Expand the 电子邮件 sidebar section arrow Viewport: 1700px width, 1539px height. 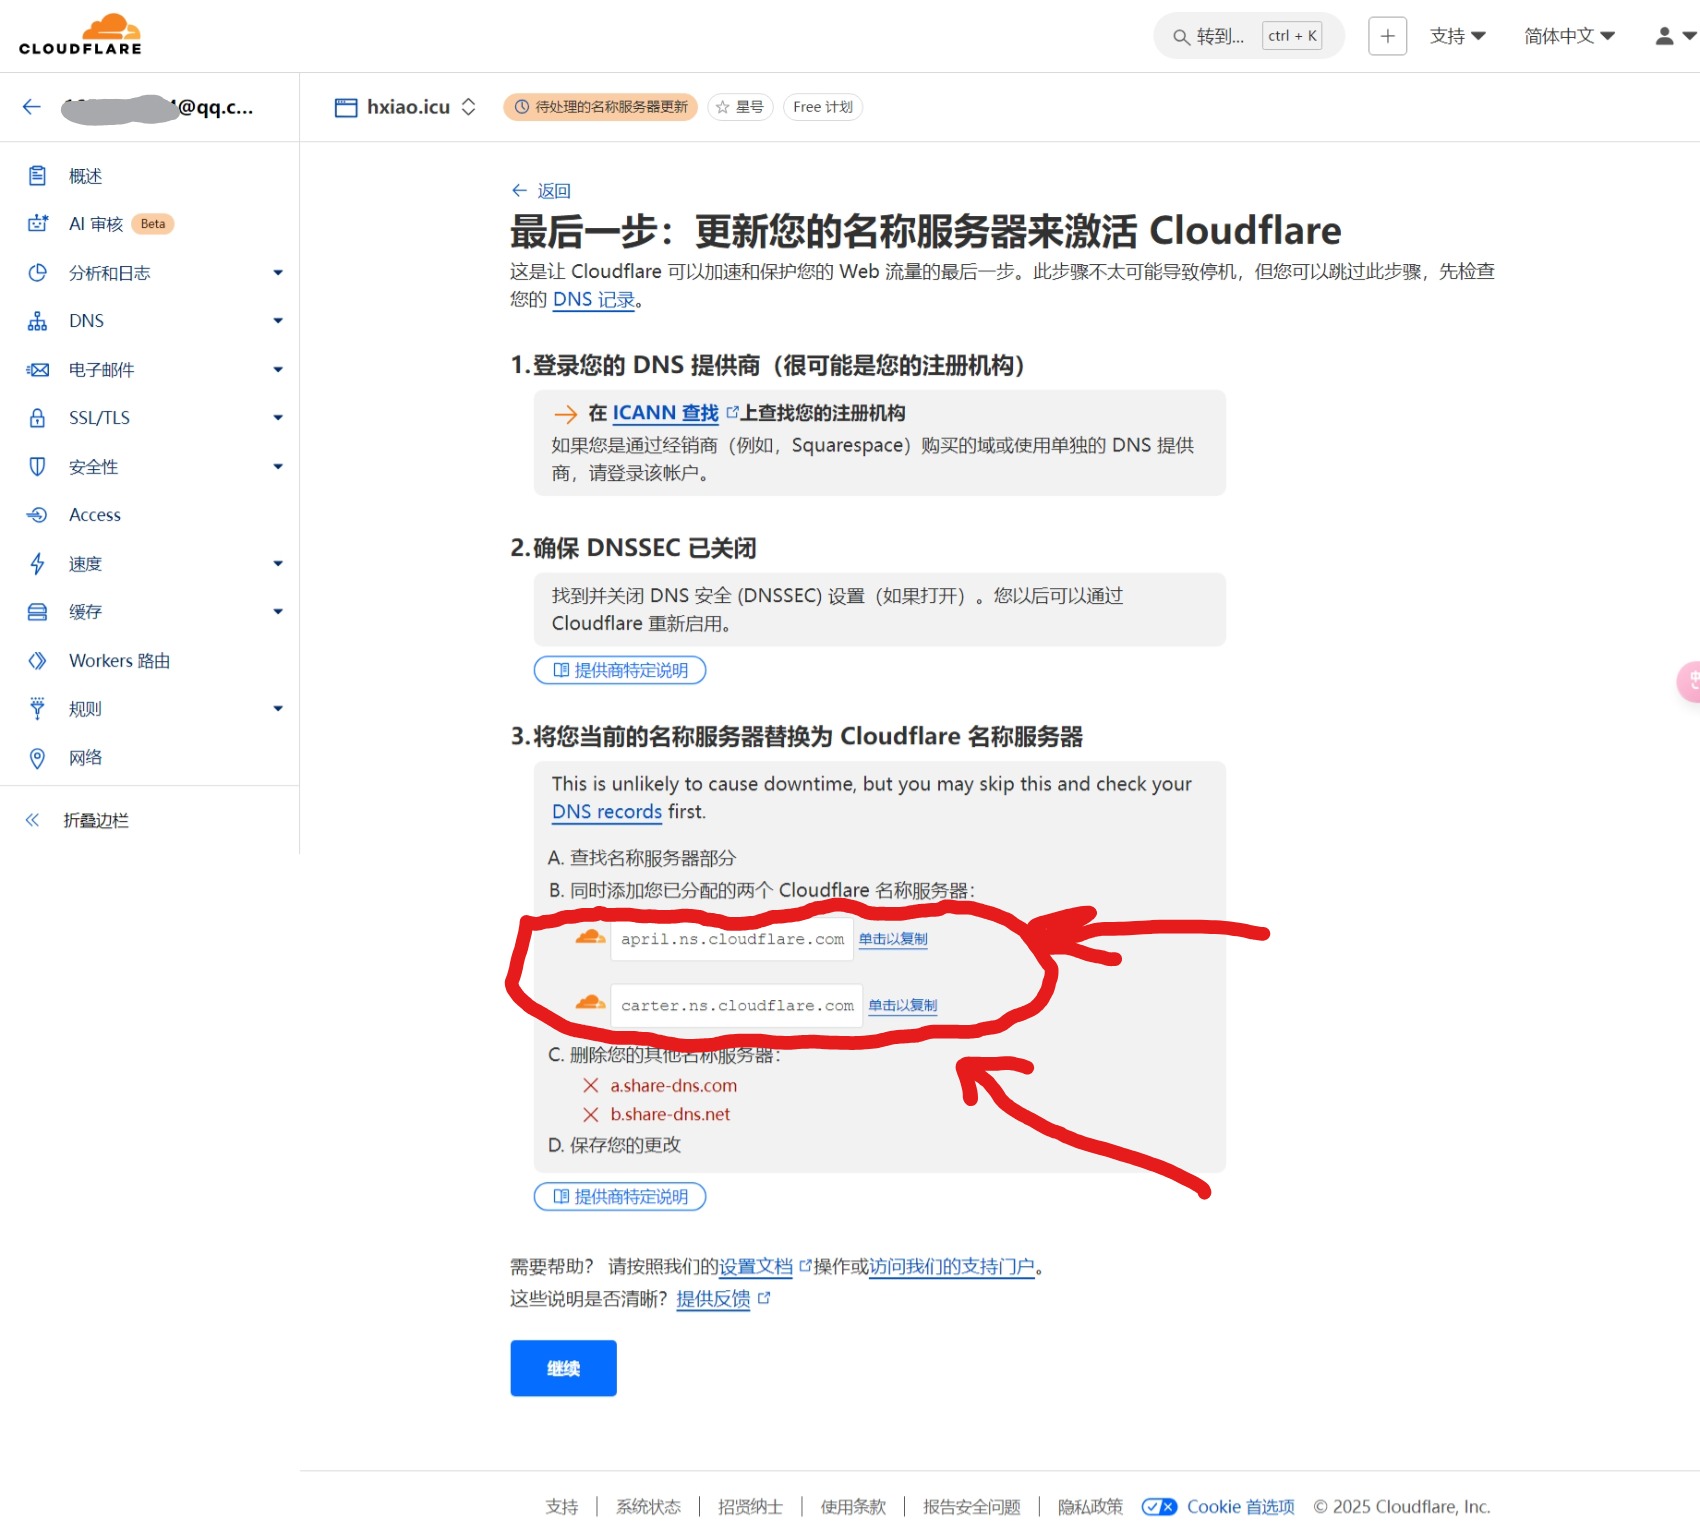pos(278,370)
